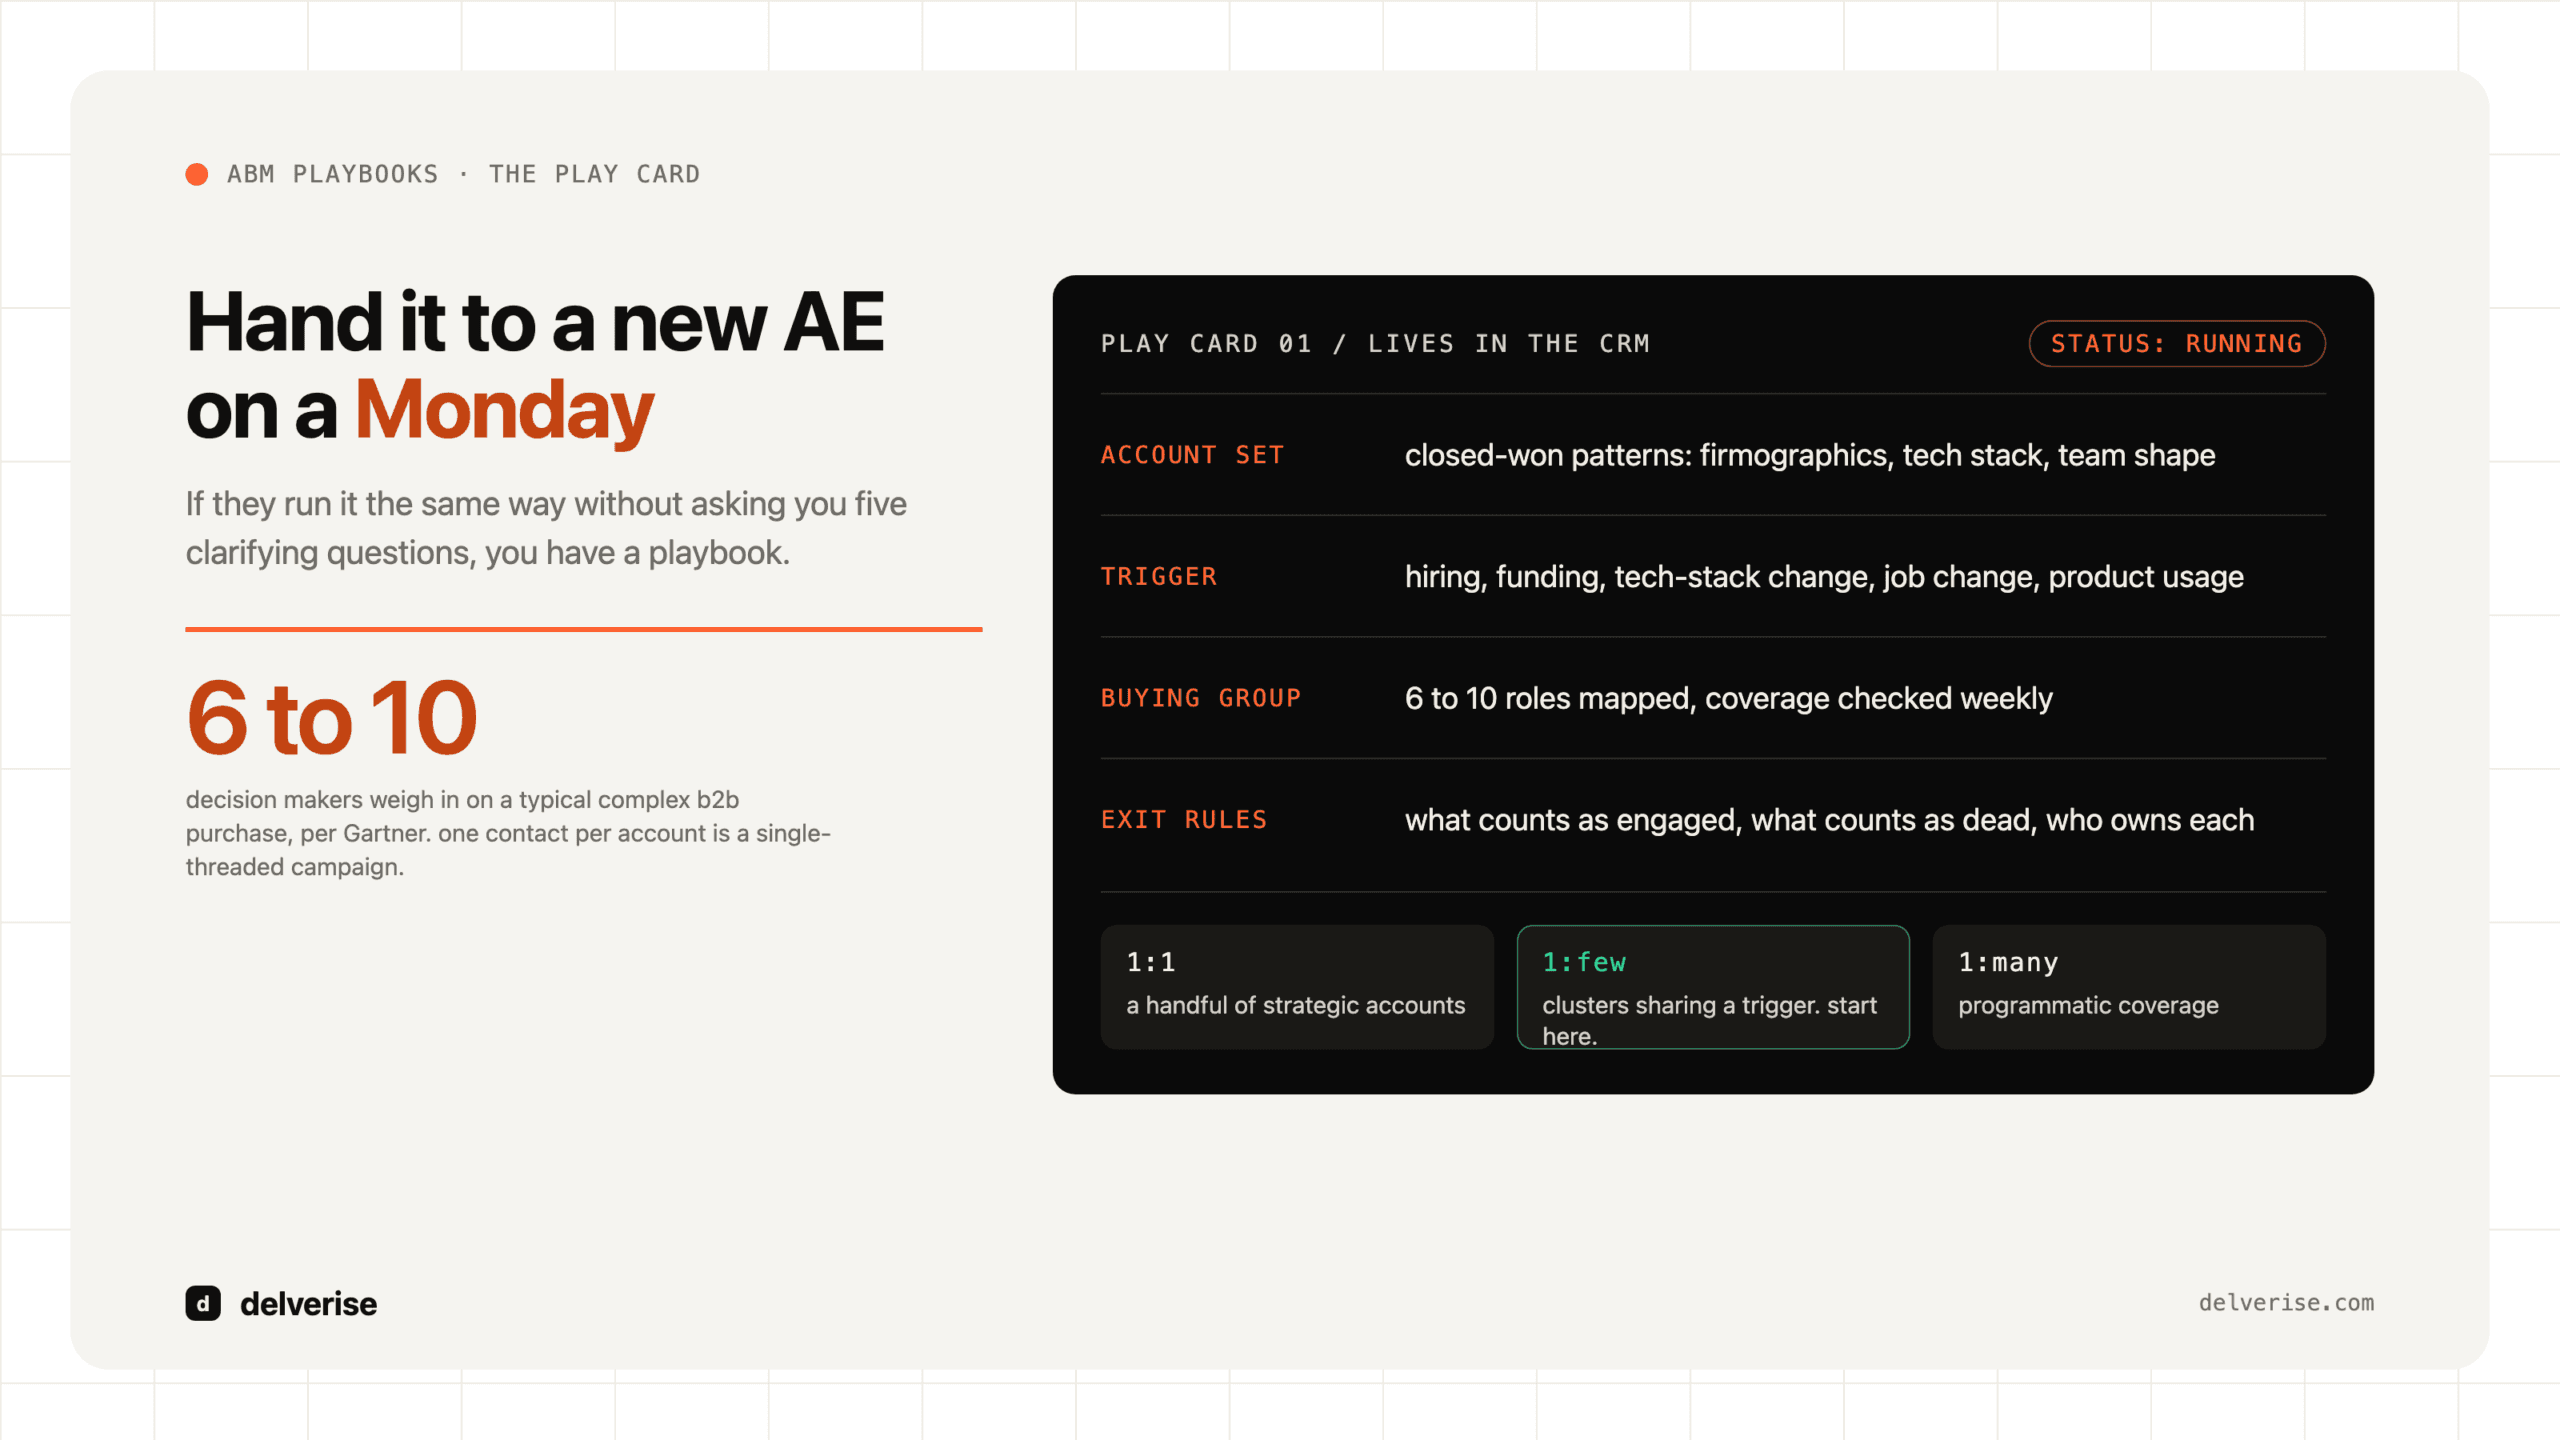Click the large '6 to 10' statistic
The width and height of the screenshot is (2560, 1440).
(x=331, y=717)
